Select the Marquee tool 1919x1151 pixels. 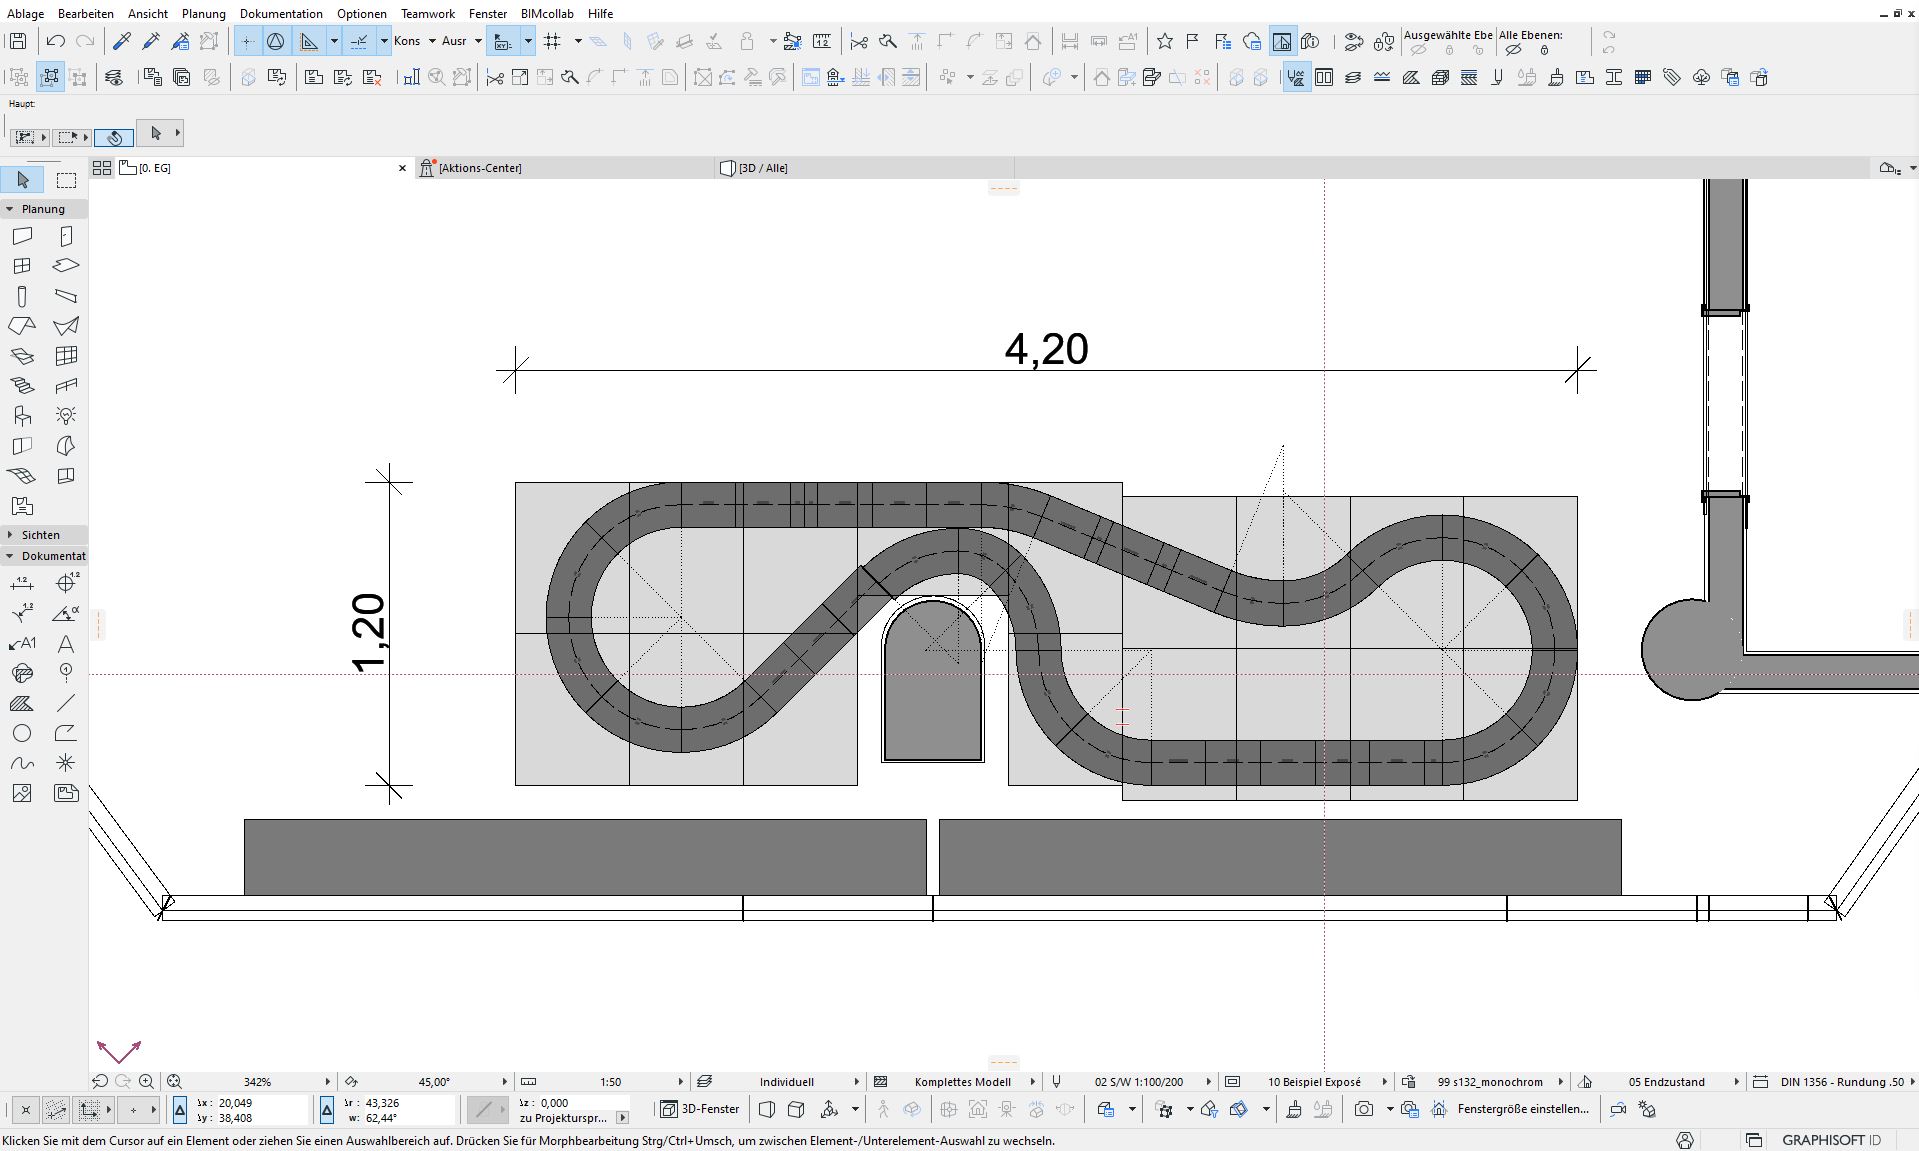[66, 180]
